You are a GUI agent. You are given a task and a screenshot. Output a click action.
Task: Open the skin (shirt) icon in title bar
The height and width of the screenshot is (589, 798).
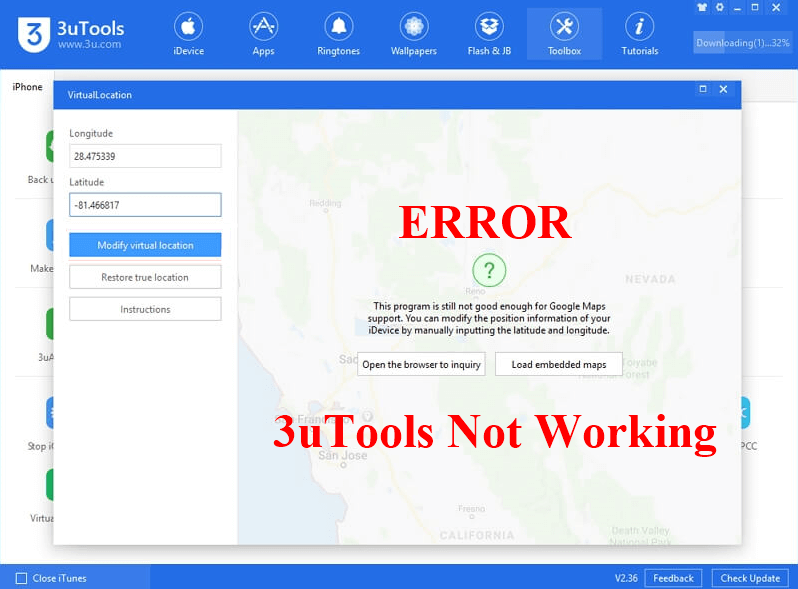click(702, 7)
